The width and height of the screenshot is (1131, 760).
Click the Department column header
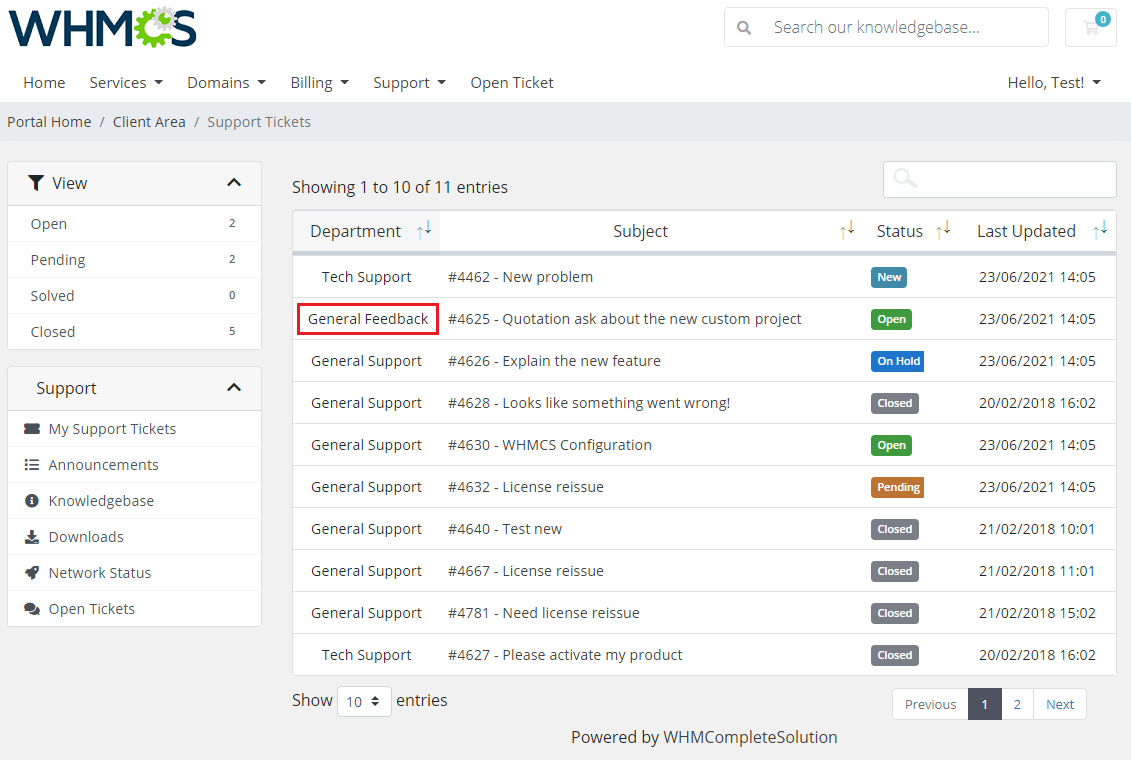(x=366, y=231)
